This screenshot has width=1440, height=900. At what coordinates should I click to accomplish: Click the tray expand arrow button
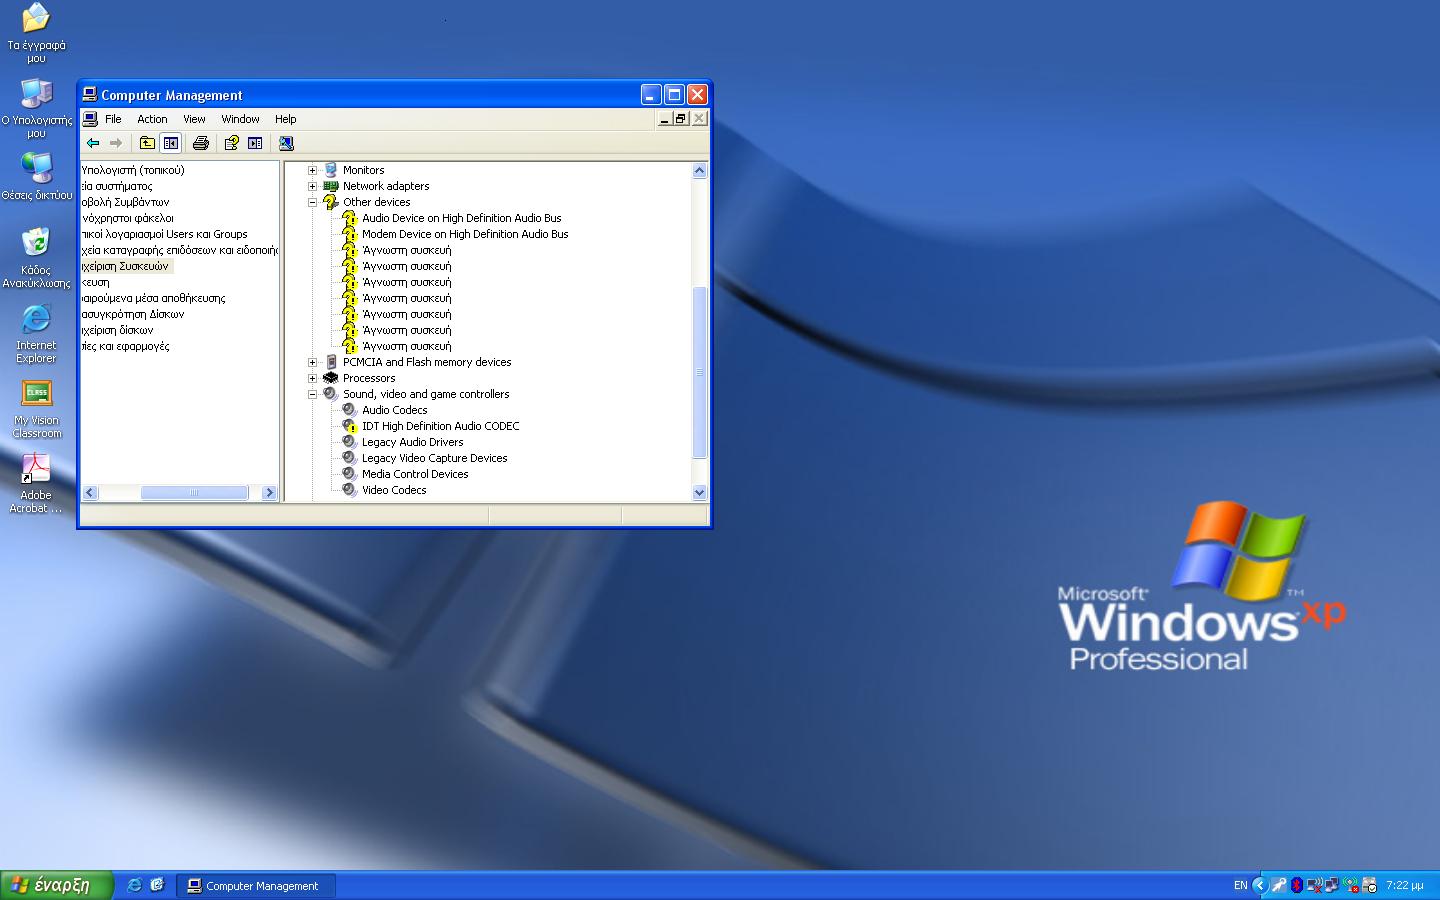coord(1260,885)
